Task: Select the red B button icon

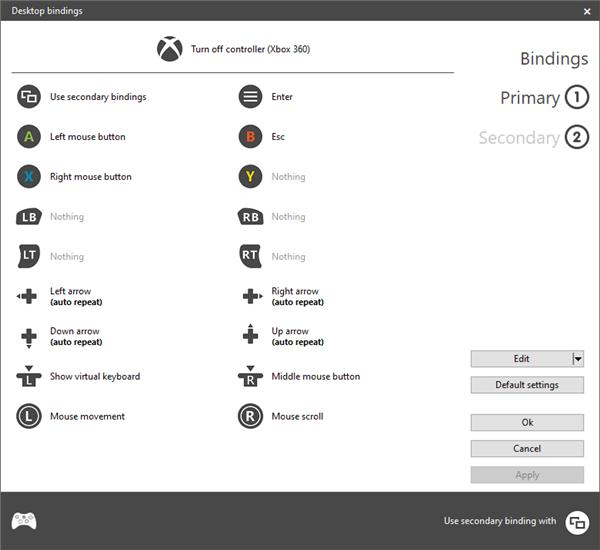Action: click(x=250, y=137)
